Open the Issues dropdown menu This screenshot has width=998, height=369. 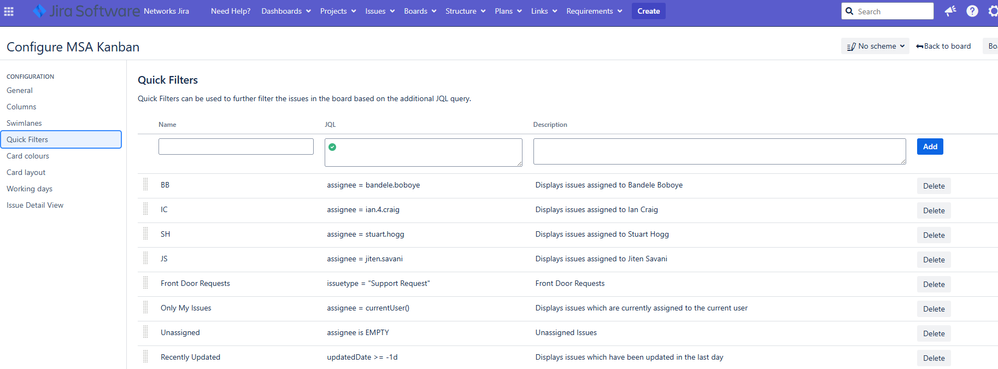[380, 11]
